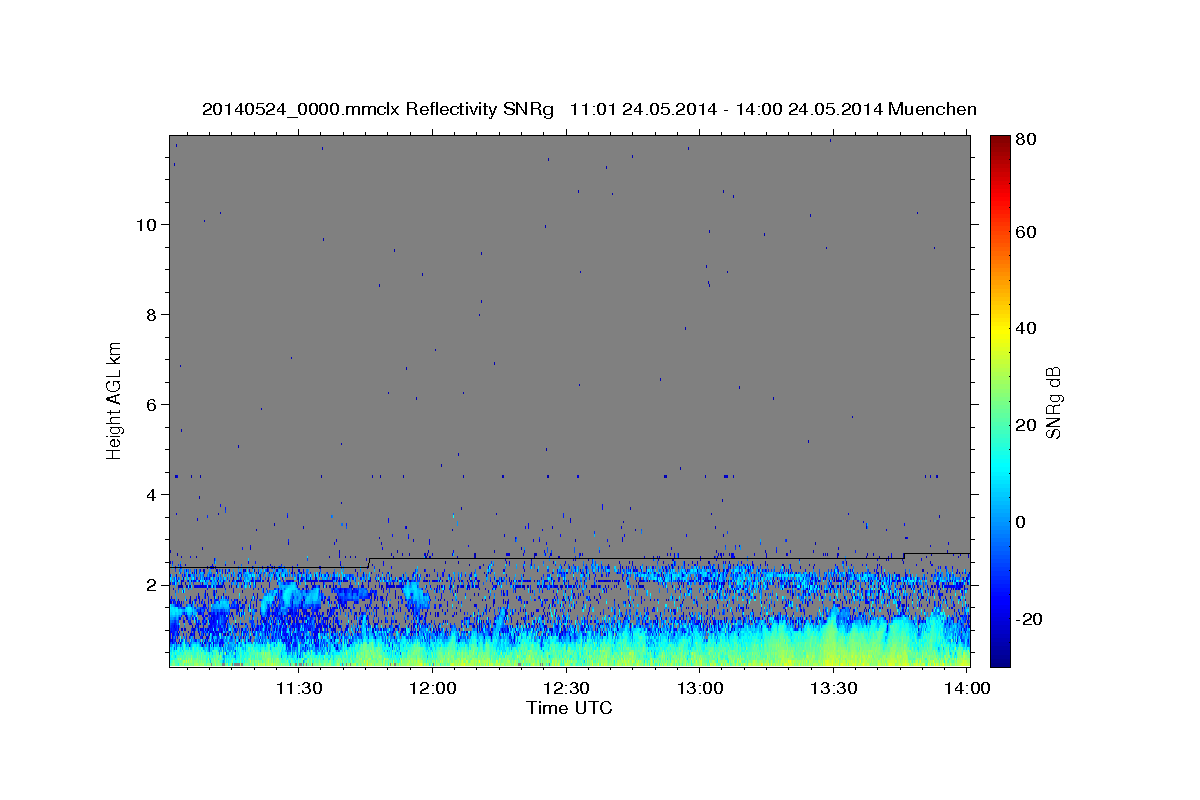Click the height tick label 10
Screen dimensions: 1200x800
tap(146, 224)
